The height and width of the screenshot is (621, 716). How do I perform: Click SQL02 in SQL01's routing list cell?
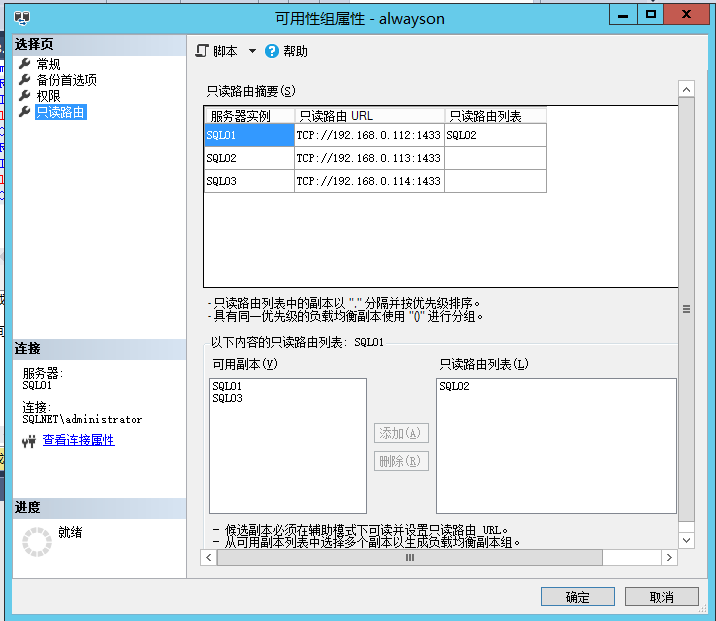495,135
